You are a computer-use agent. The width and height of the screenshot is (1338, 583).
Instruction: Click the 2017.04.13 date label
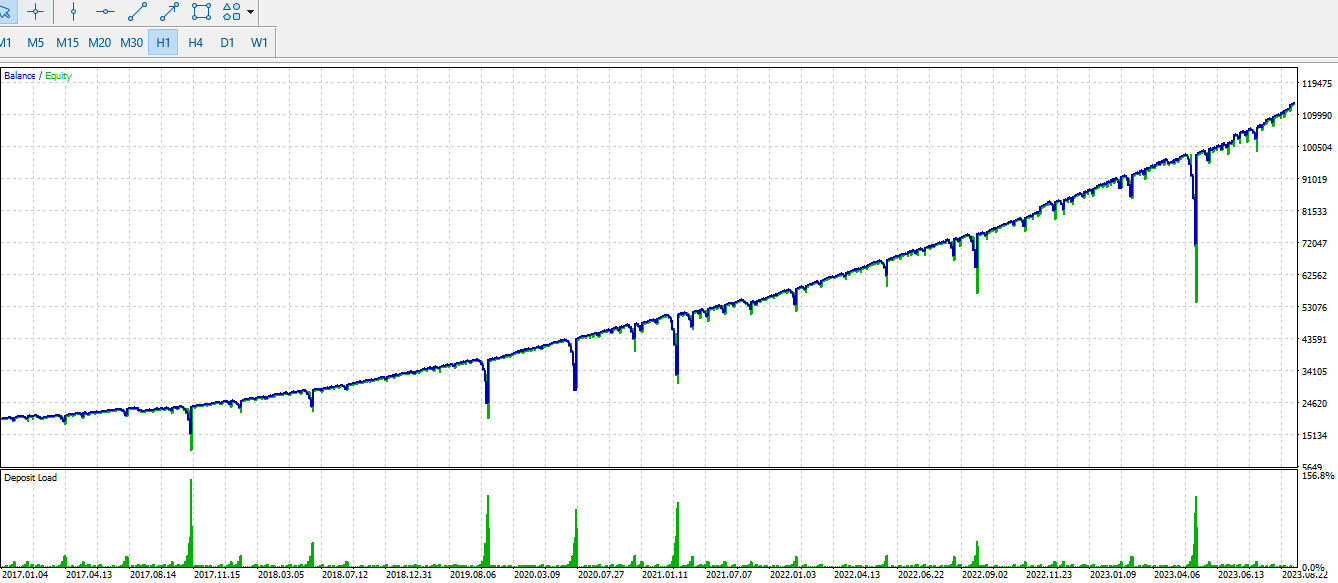click(x=89, y=575)
